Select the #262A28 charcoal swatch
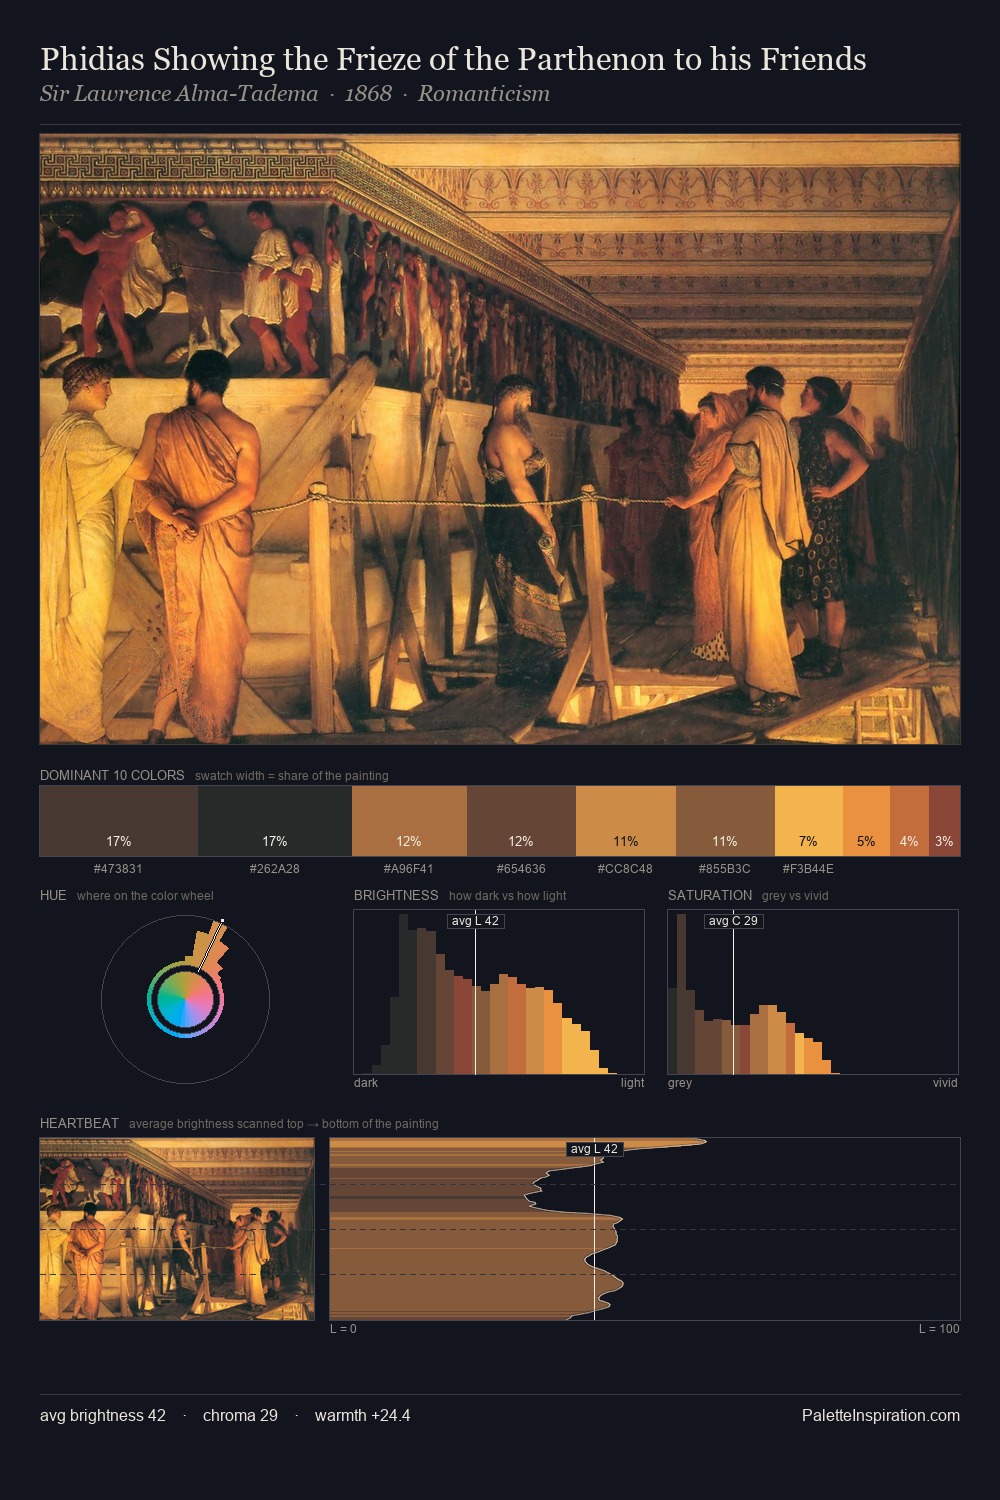 275,821
